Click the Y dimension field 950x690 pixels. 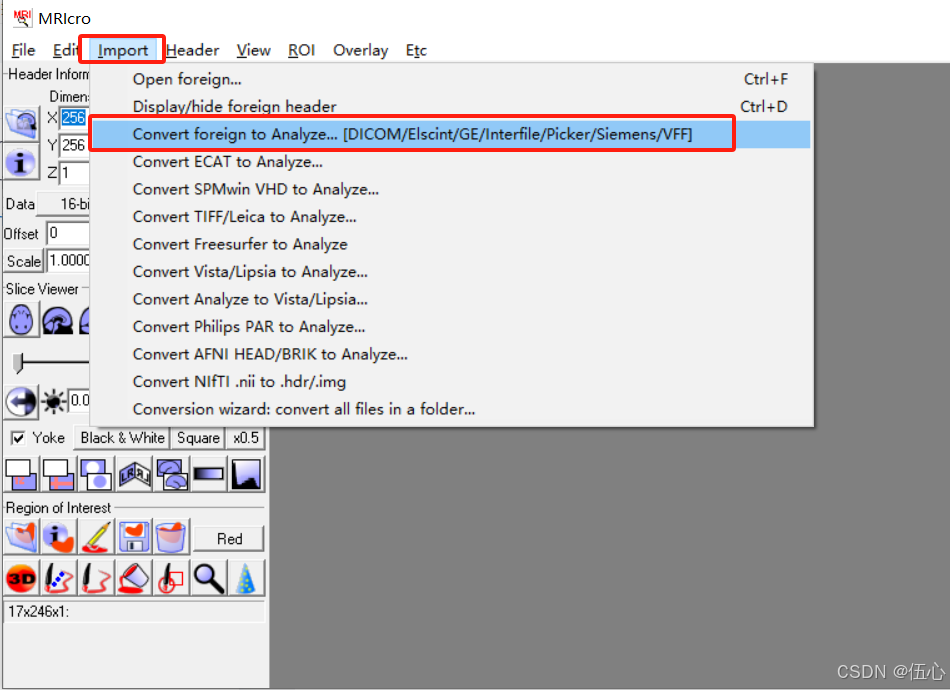(74, 145)
